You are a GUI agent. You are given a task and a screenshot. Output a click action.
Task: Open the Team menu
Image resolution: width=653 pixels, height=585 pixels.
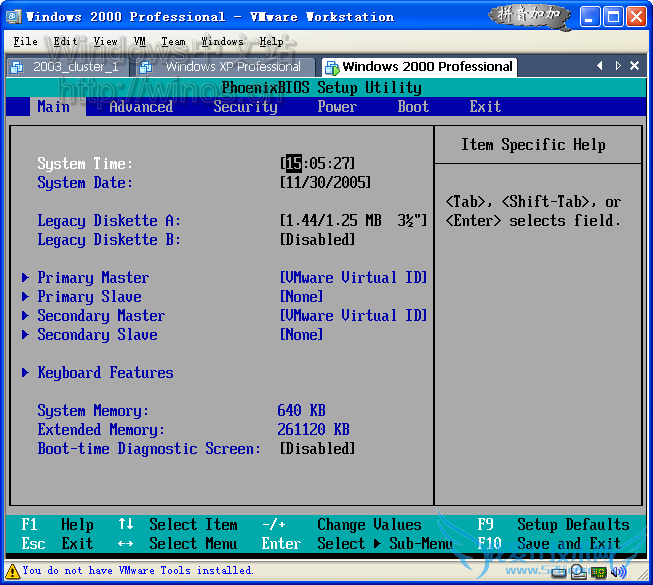pos(173,41)
